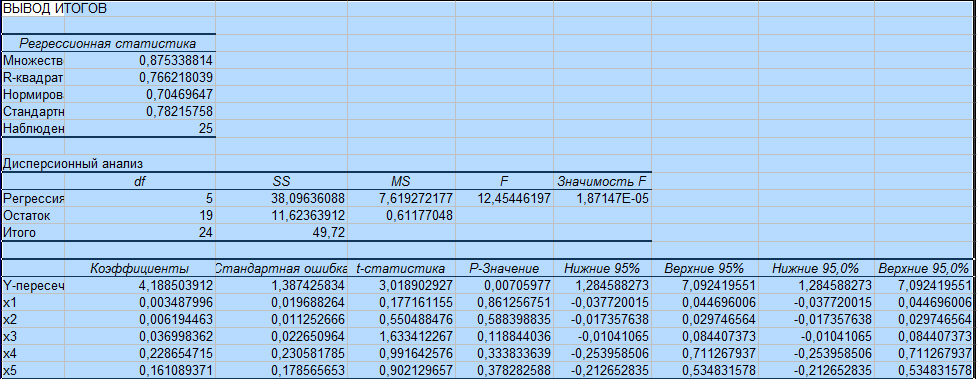Click the 't-статистика' column header
This screenshot has width=977, height=379.
click(x=401, y=269)
